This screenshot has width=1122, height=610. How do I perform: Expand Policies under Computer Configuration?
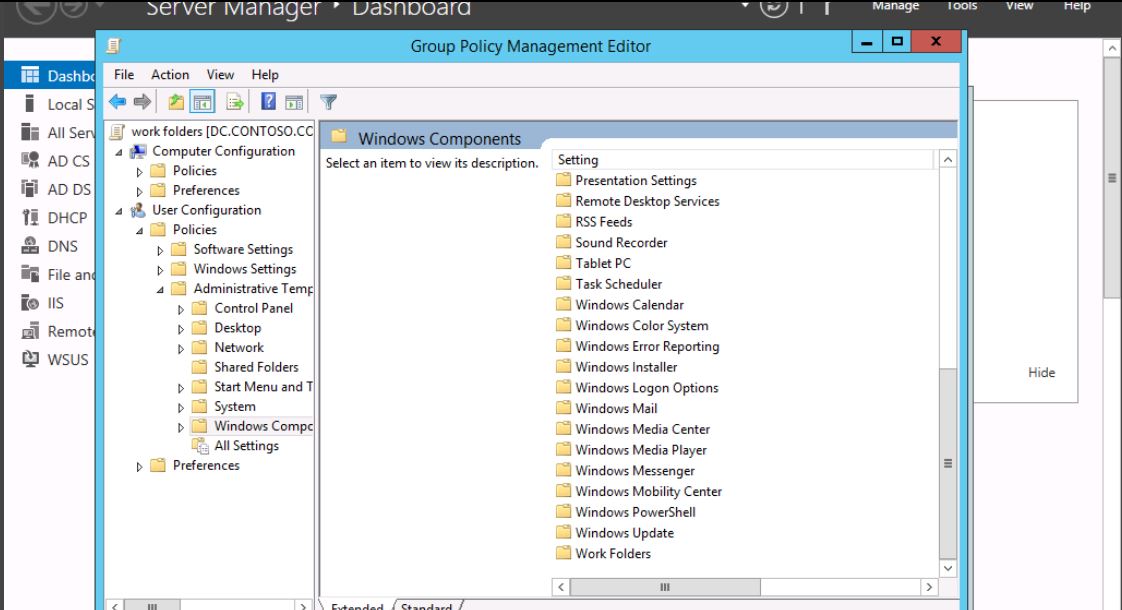140,172
